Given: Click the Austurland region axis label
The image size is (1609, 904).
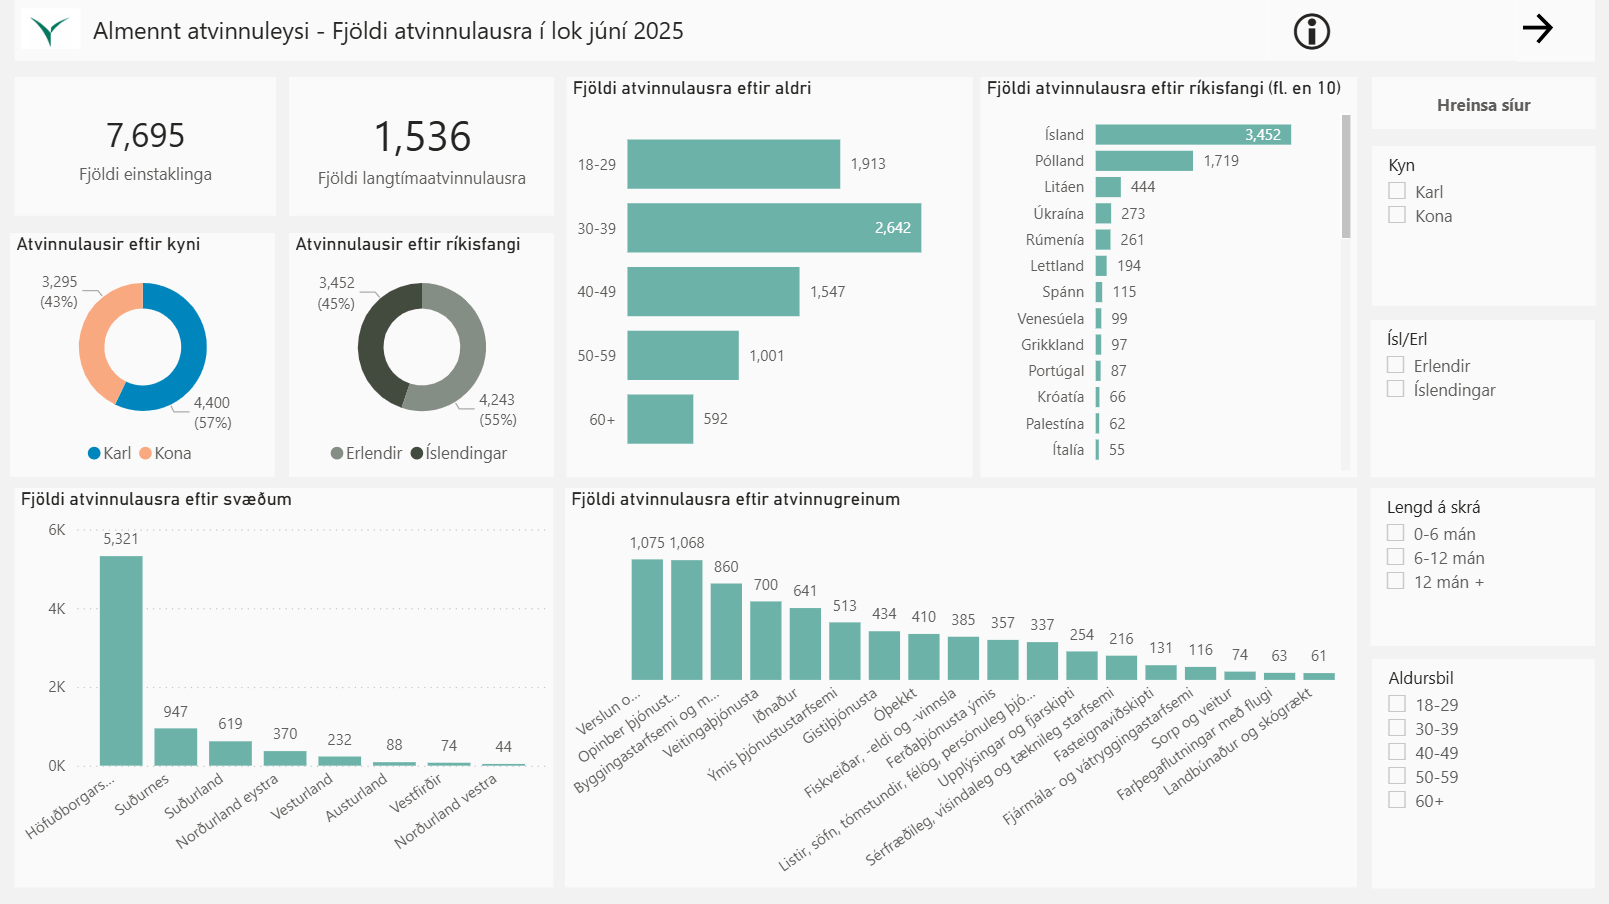Looking at the screenshot, I should (356, 798).
